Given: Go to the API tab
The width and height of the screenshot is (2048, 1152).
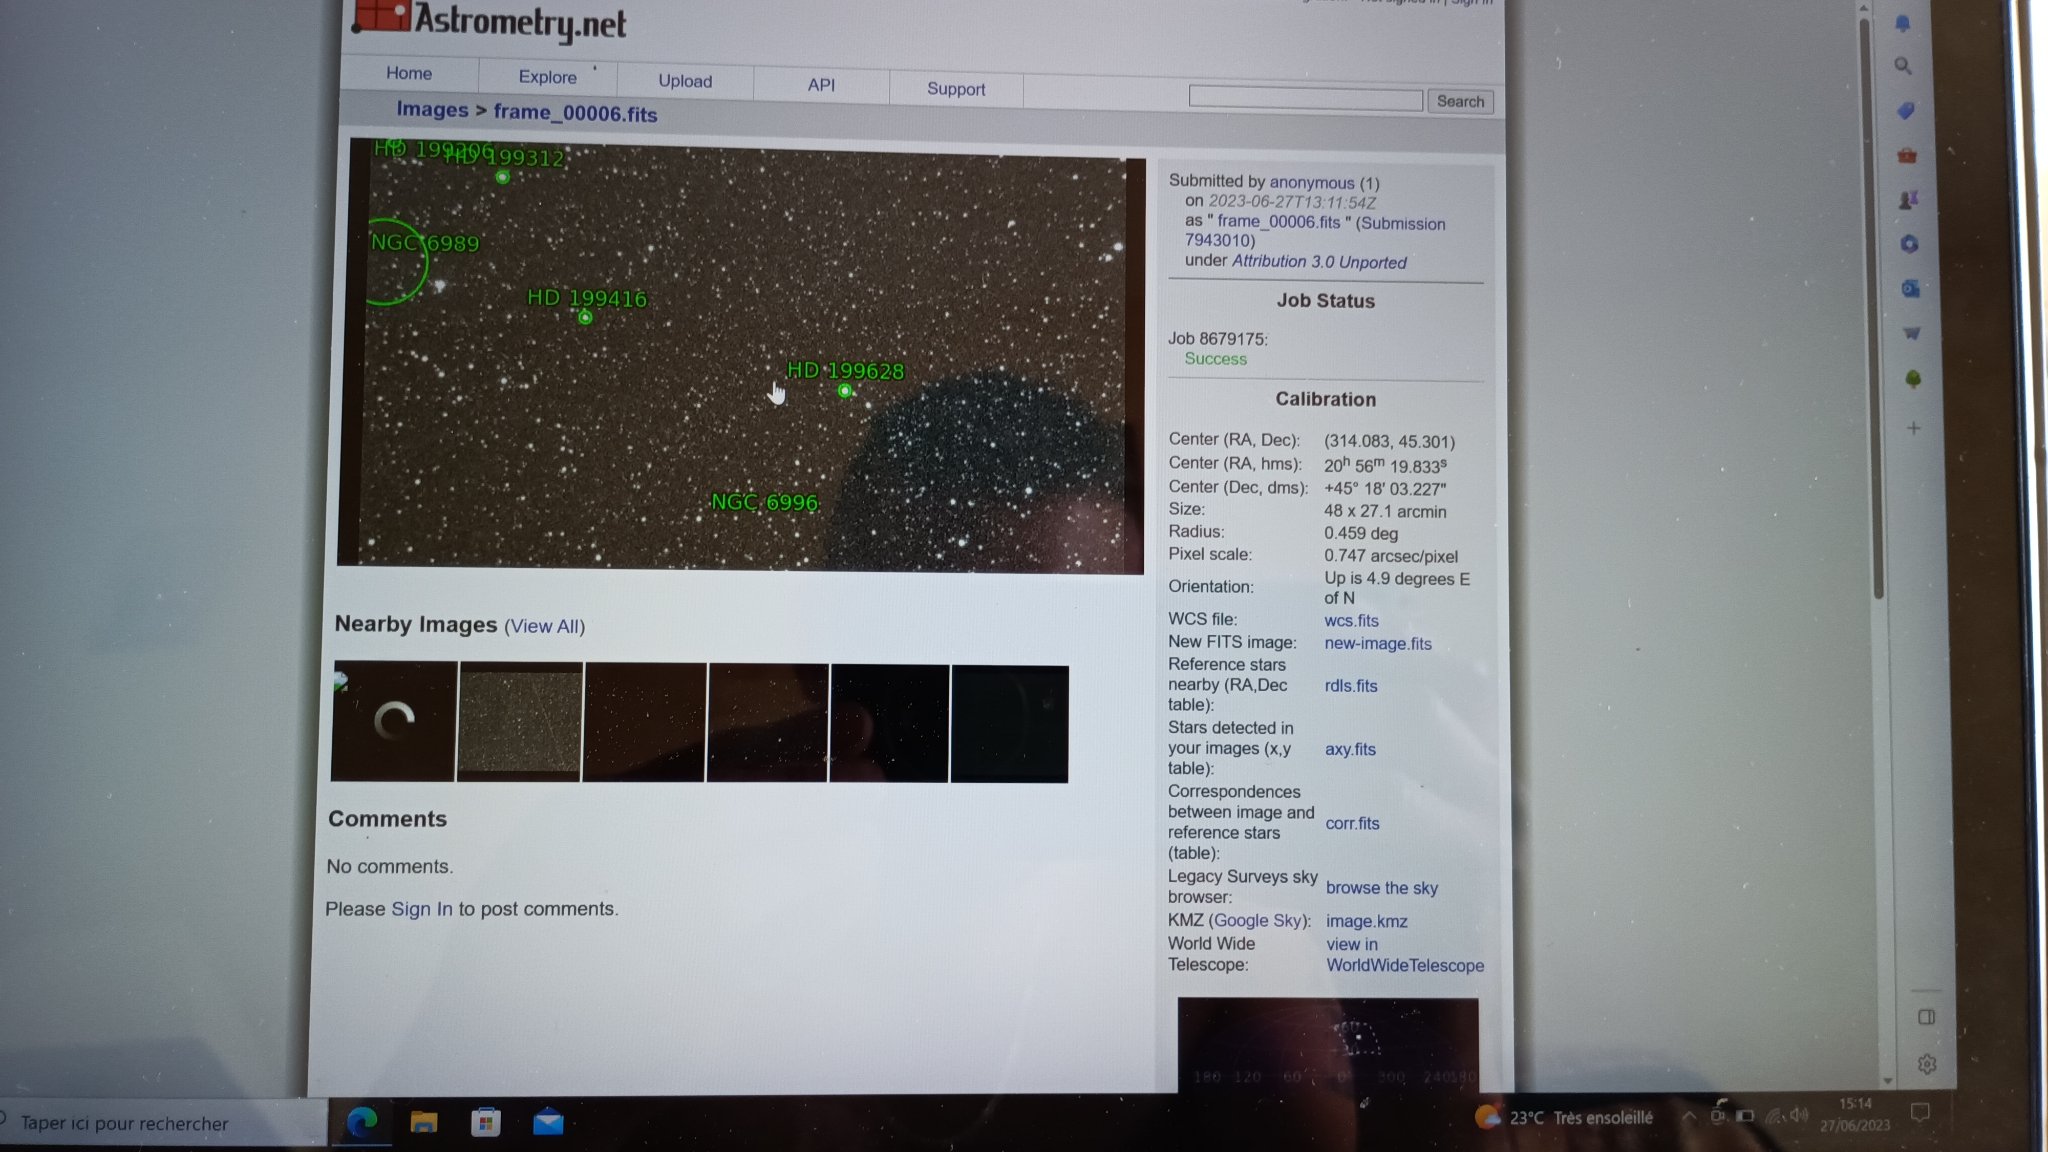Looking at the screenshot, I should point(821,85).
